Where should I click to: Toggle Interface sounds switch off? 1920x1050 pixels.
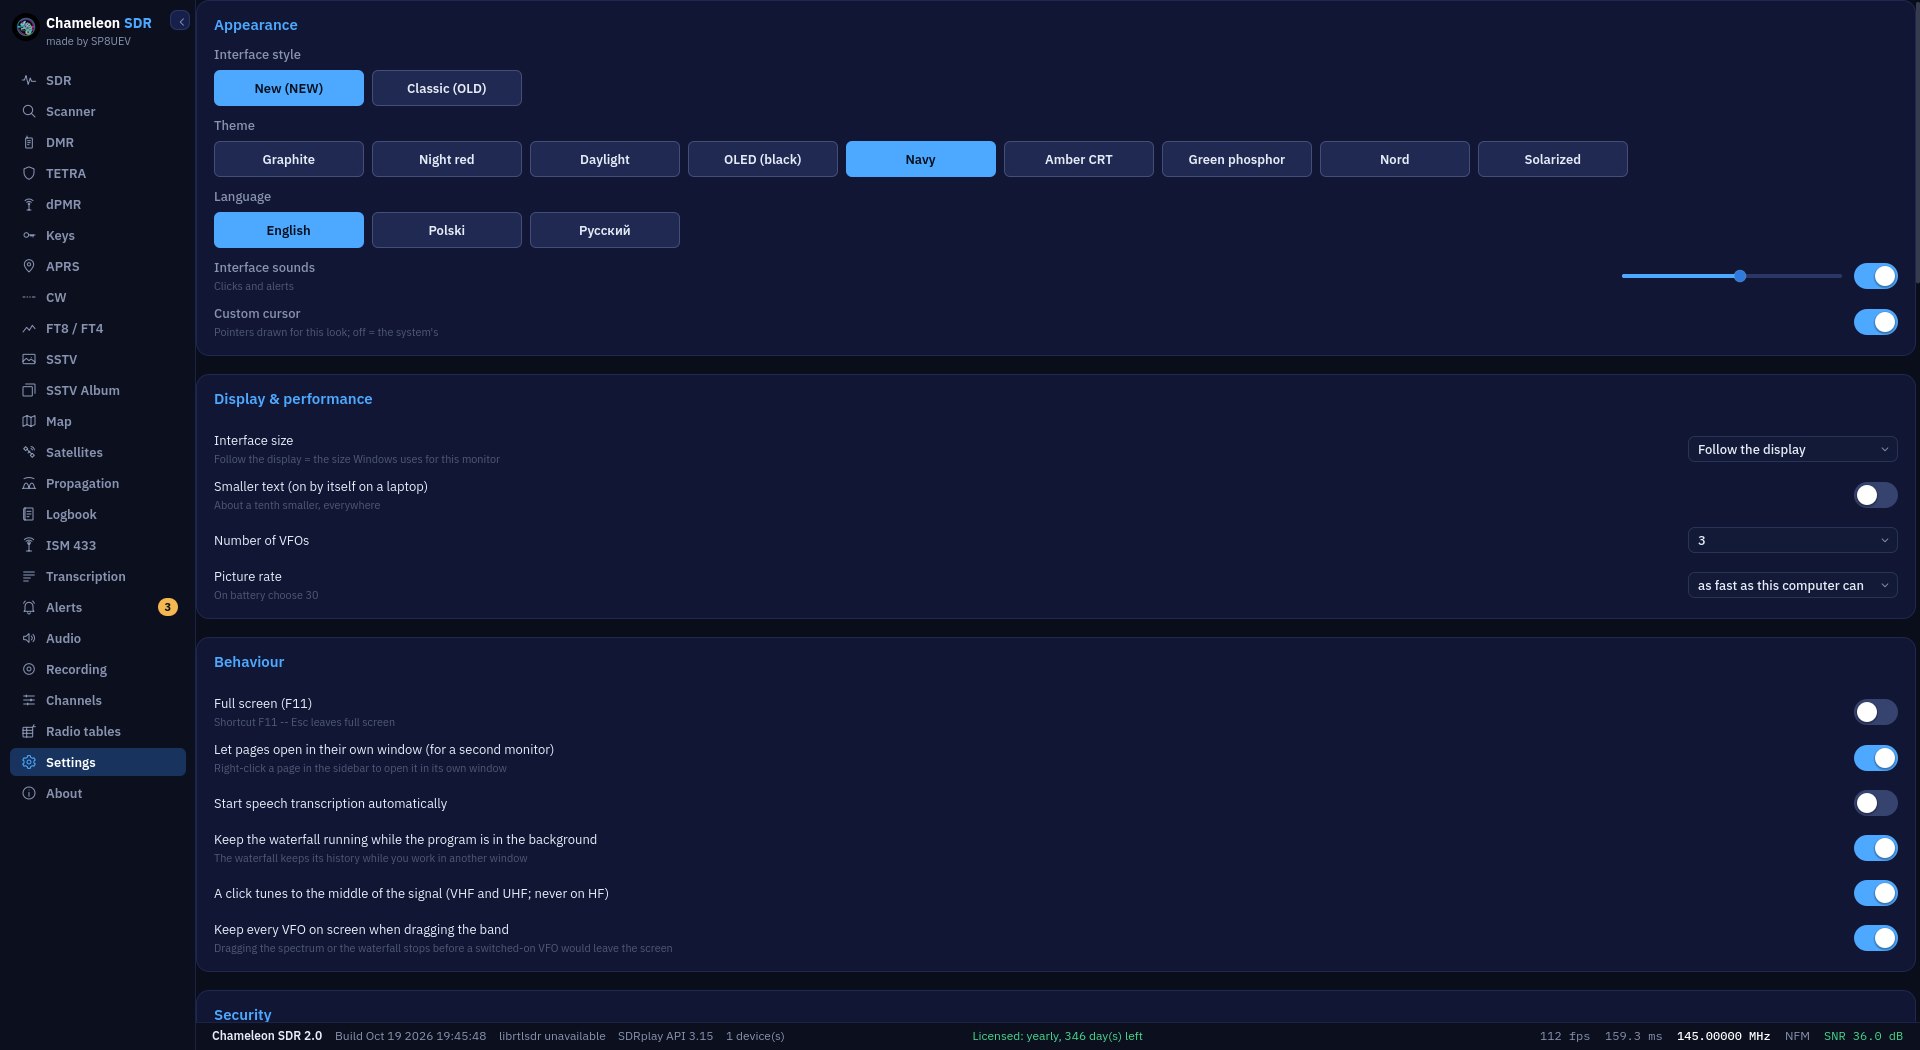(1875, 276)
